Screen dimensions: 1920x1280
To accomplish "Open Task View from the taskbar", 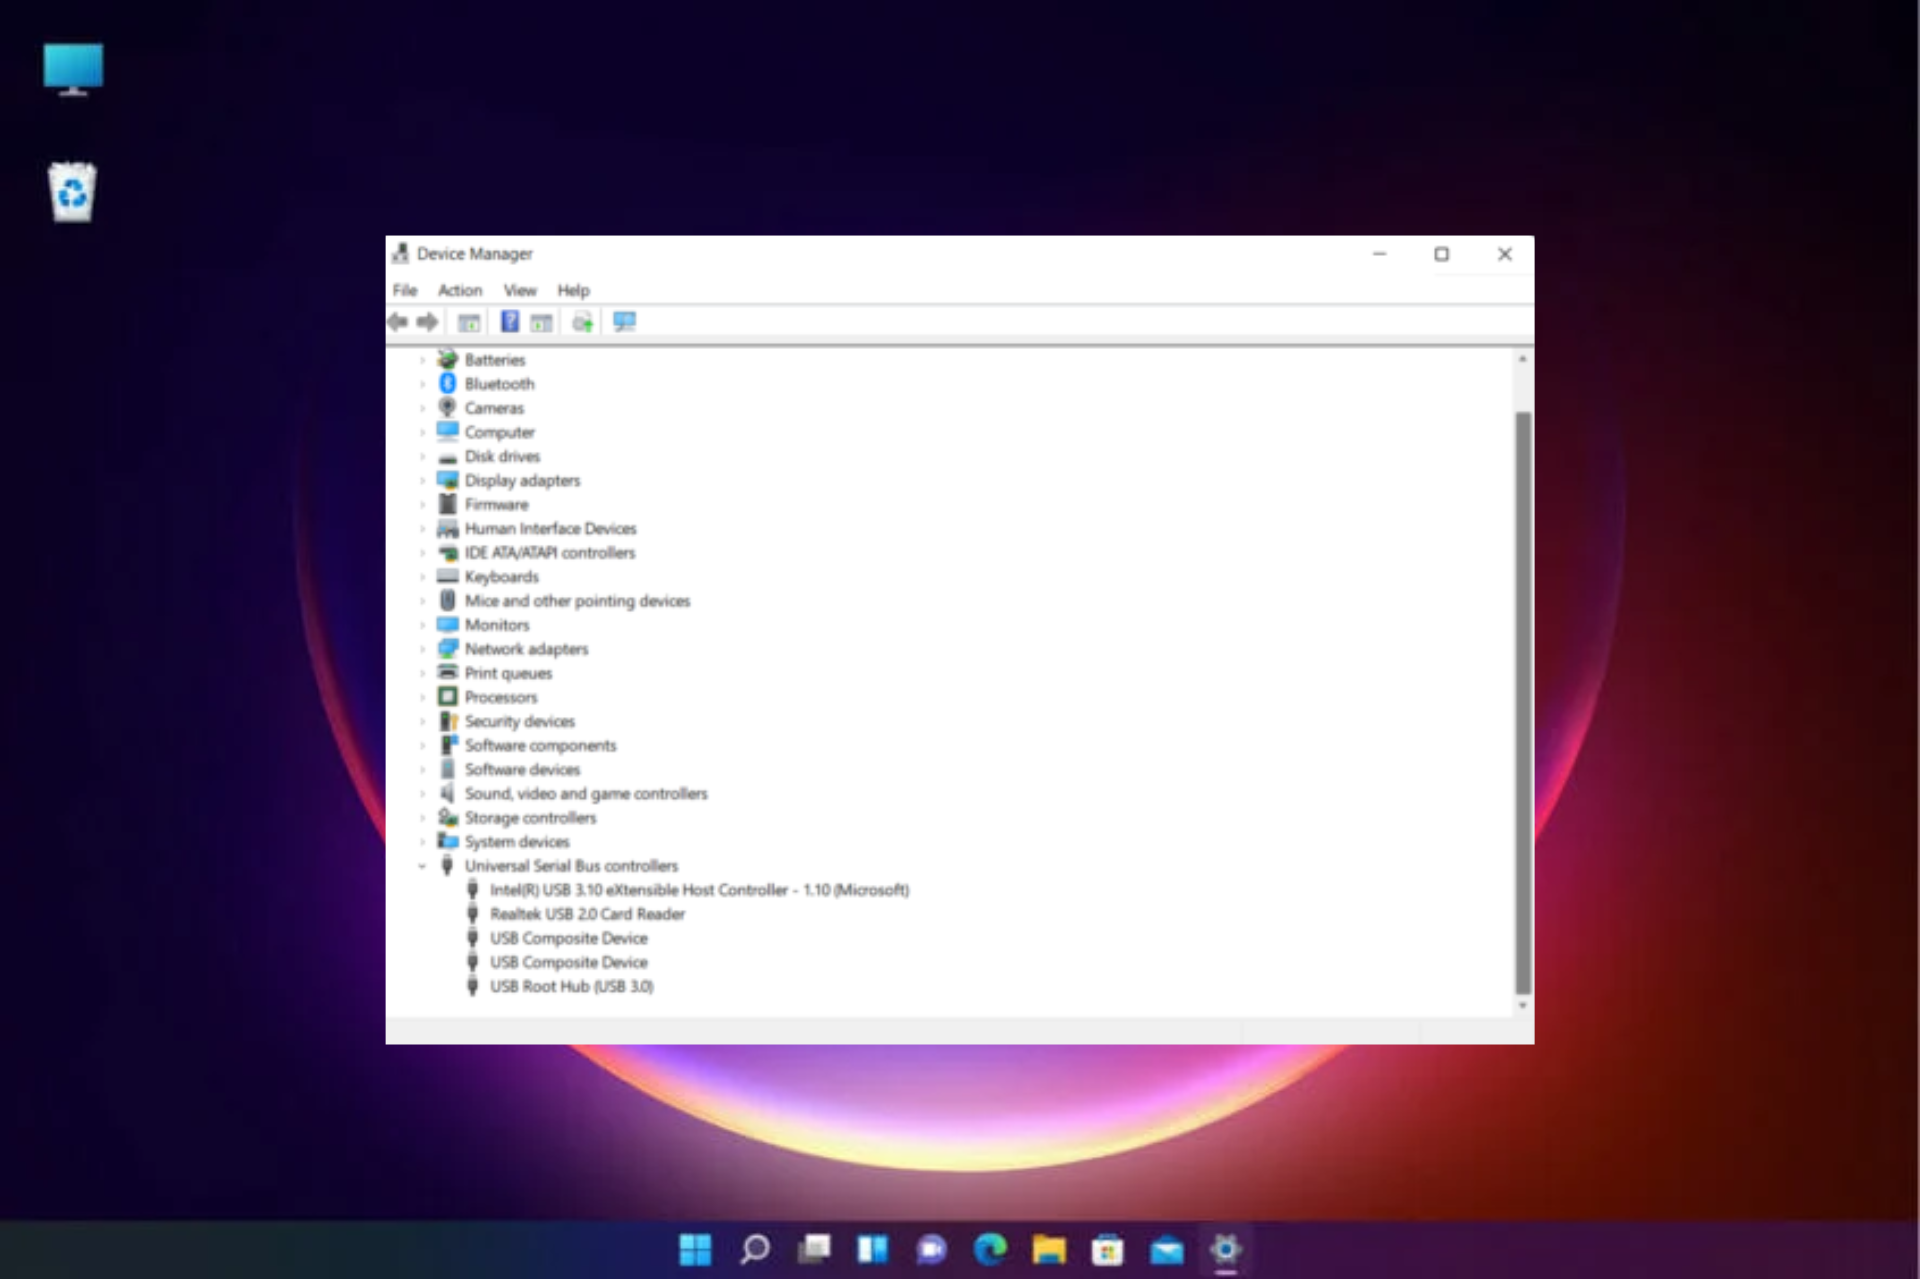I will click(x=814, y=1249).
